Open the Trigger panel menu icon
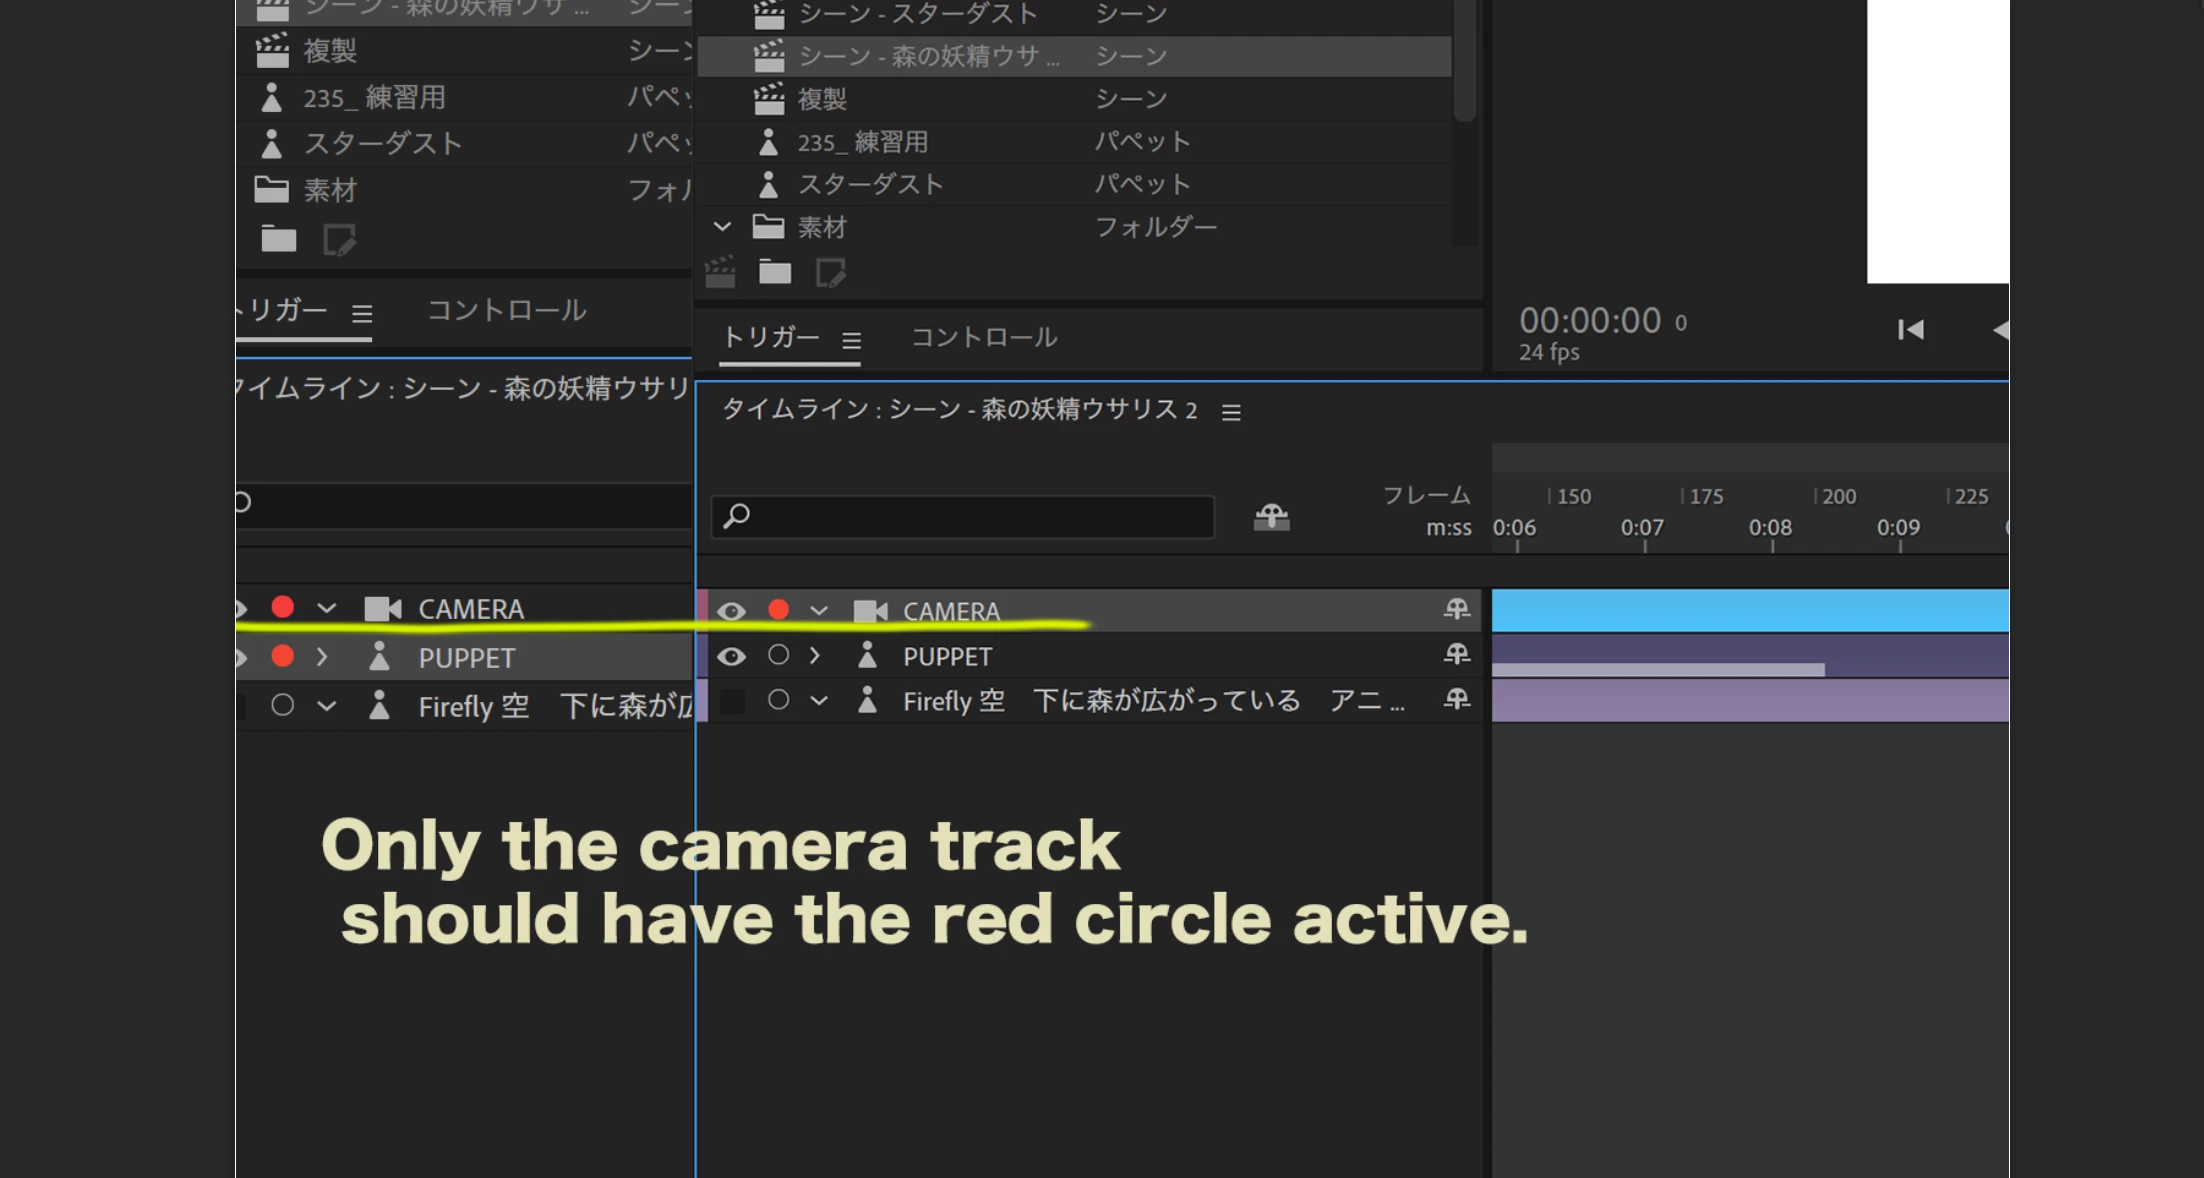Screen dimensions: 2204x1178 coord(851,341)
